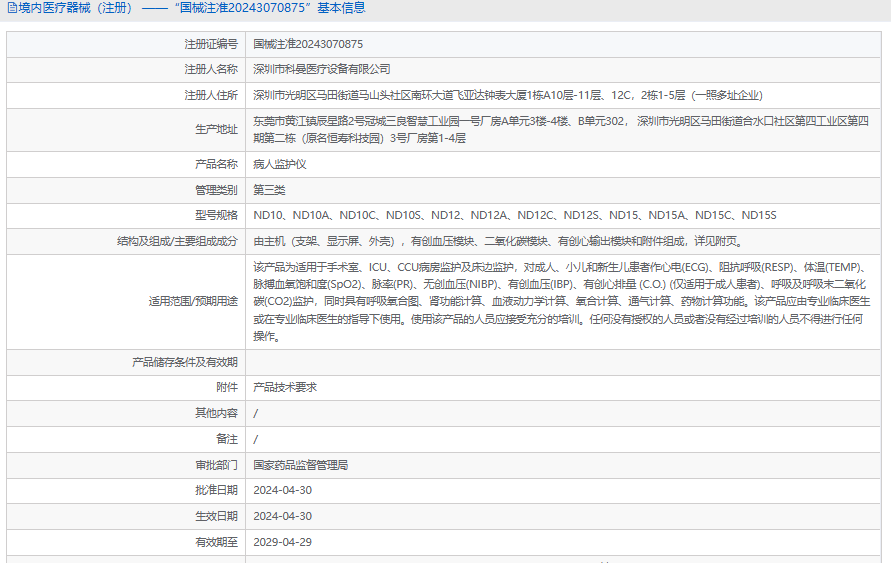Screen dimensions: 891x563
Task: Click the label '生产地址'
Action: click(216, 130)
